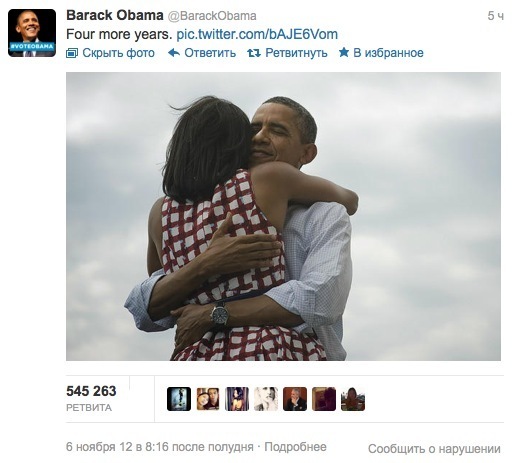Screen dimensions: 513x463
Task: Open the pic.twitter.com/bAJE6Vom link
Action: [x=257, y=34]
